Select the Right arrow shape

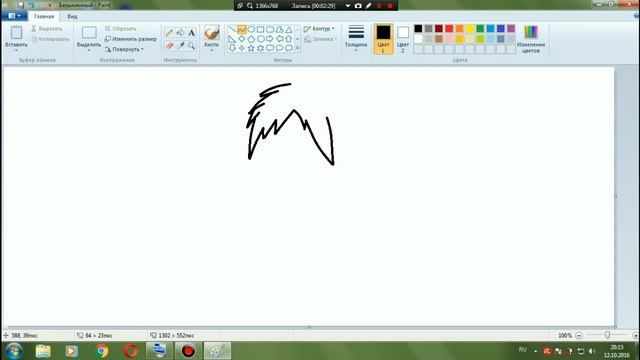click(270, 39)
